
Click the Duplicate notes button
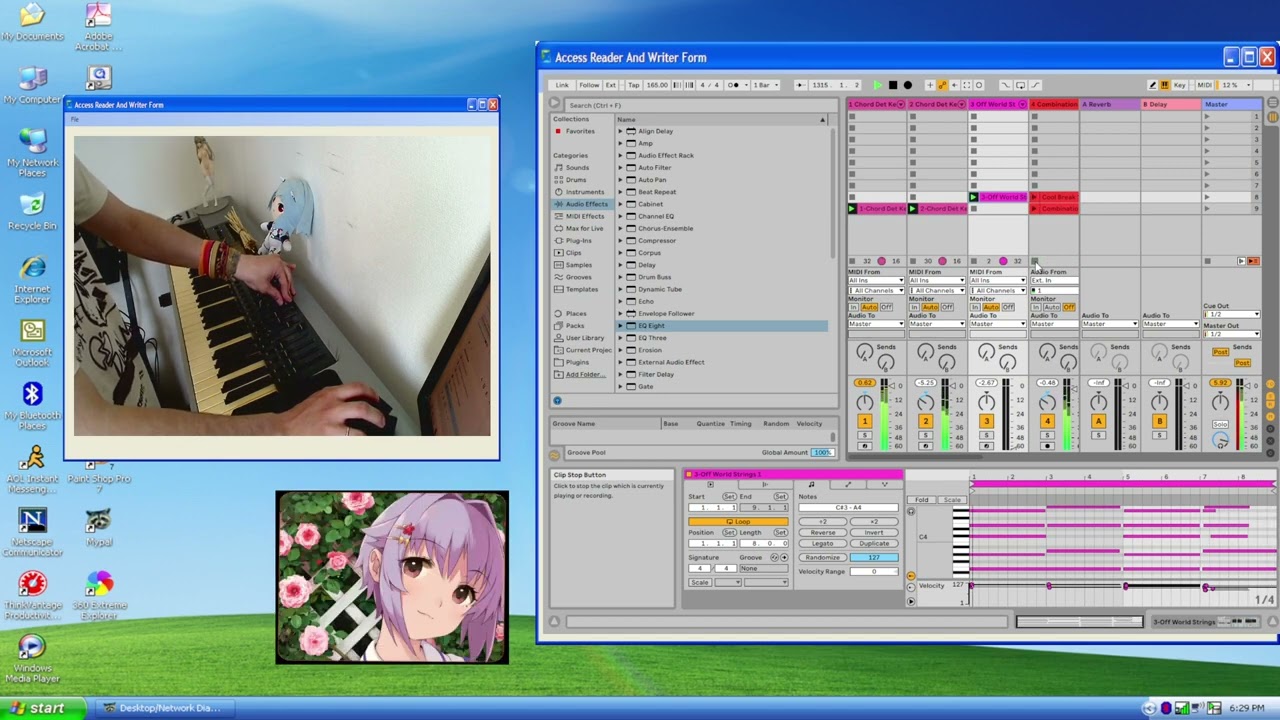874,544
